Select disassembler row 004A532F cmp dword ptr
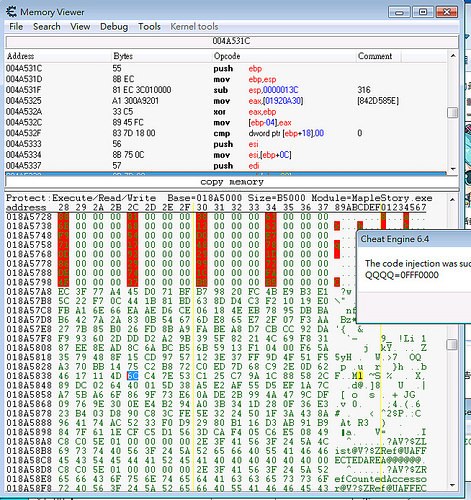Viewport: 471px width, 500px height. pos(226,133)
